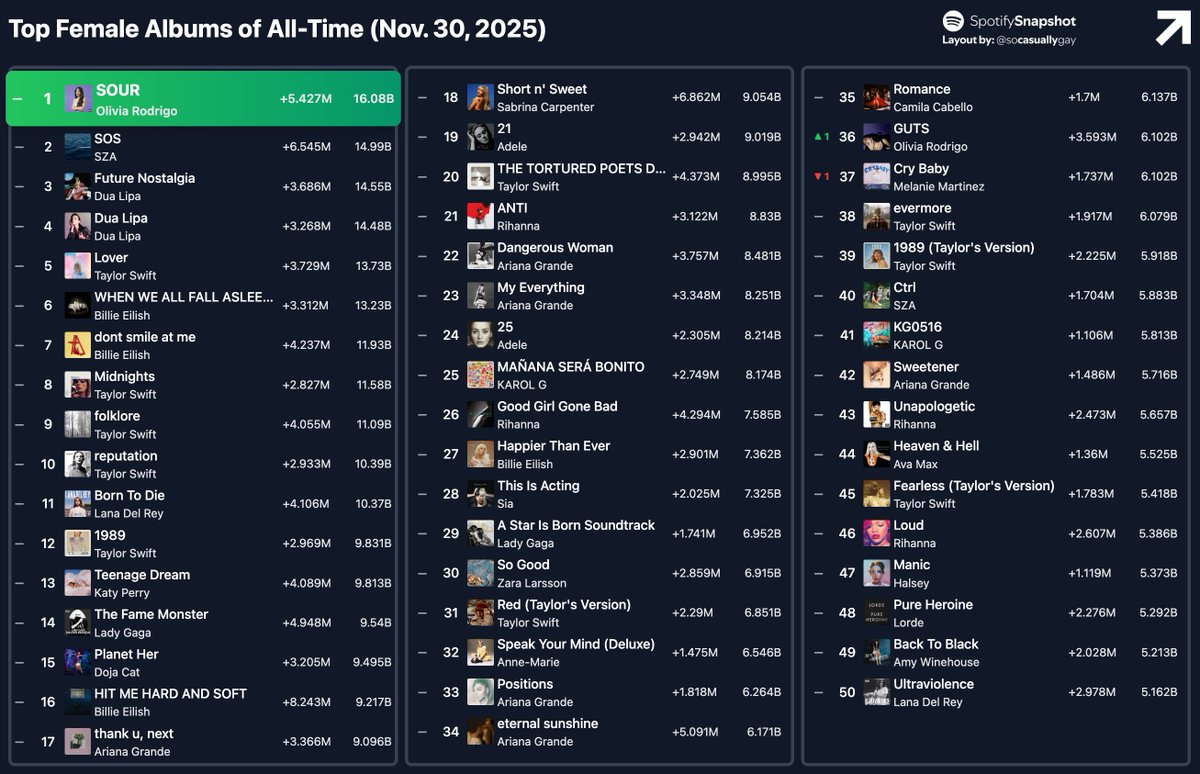This screenshot has width=1200, height=774.
Task: Click the red down arrow beside Cry Baby
Action: pyautogui.click(x=816, y=177)
